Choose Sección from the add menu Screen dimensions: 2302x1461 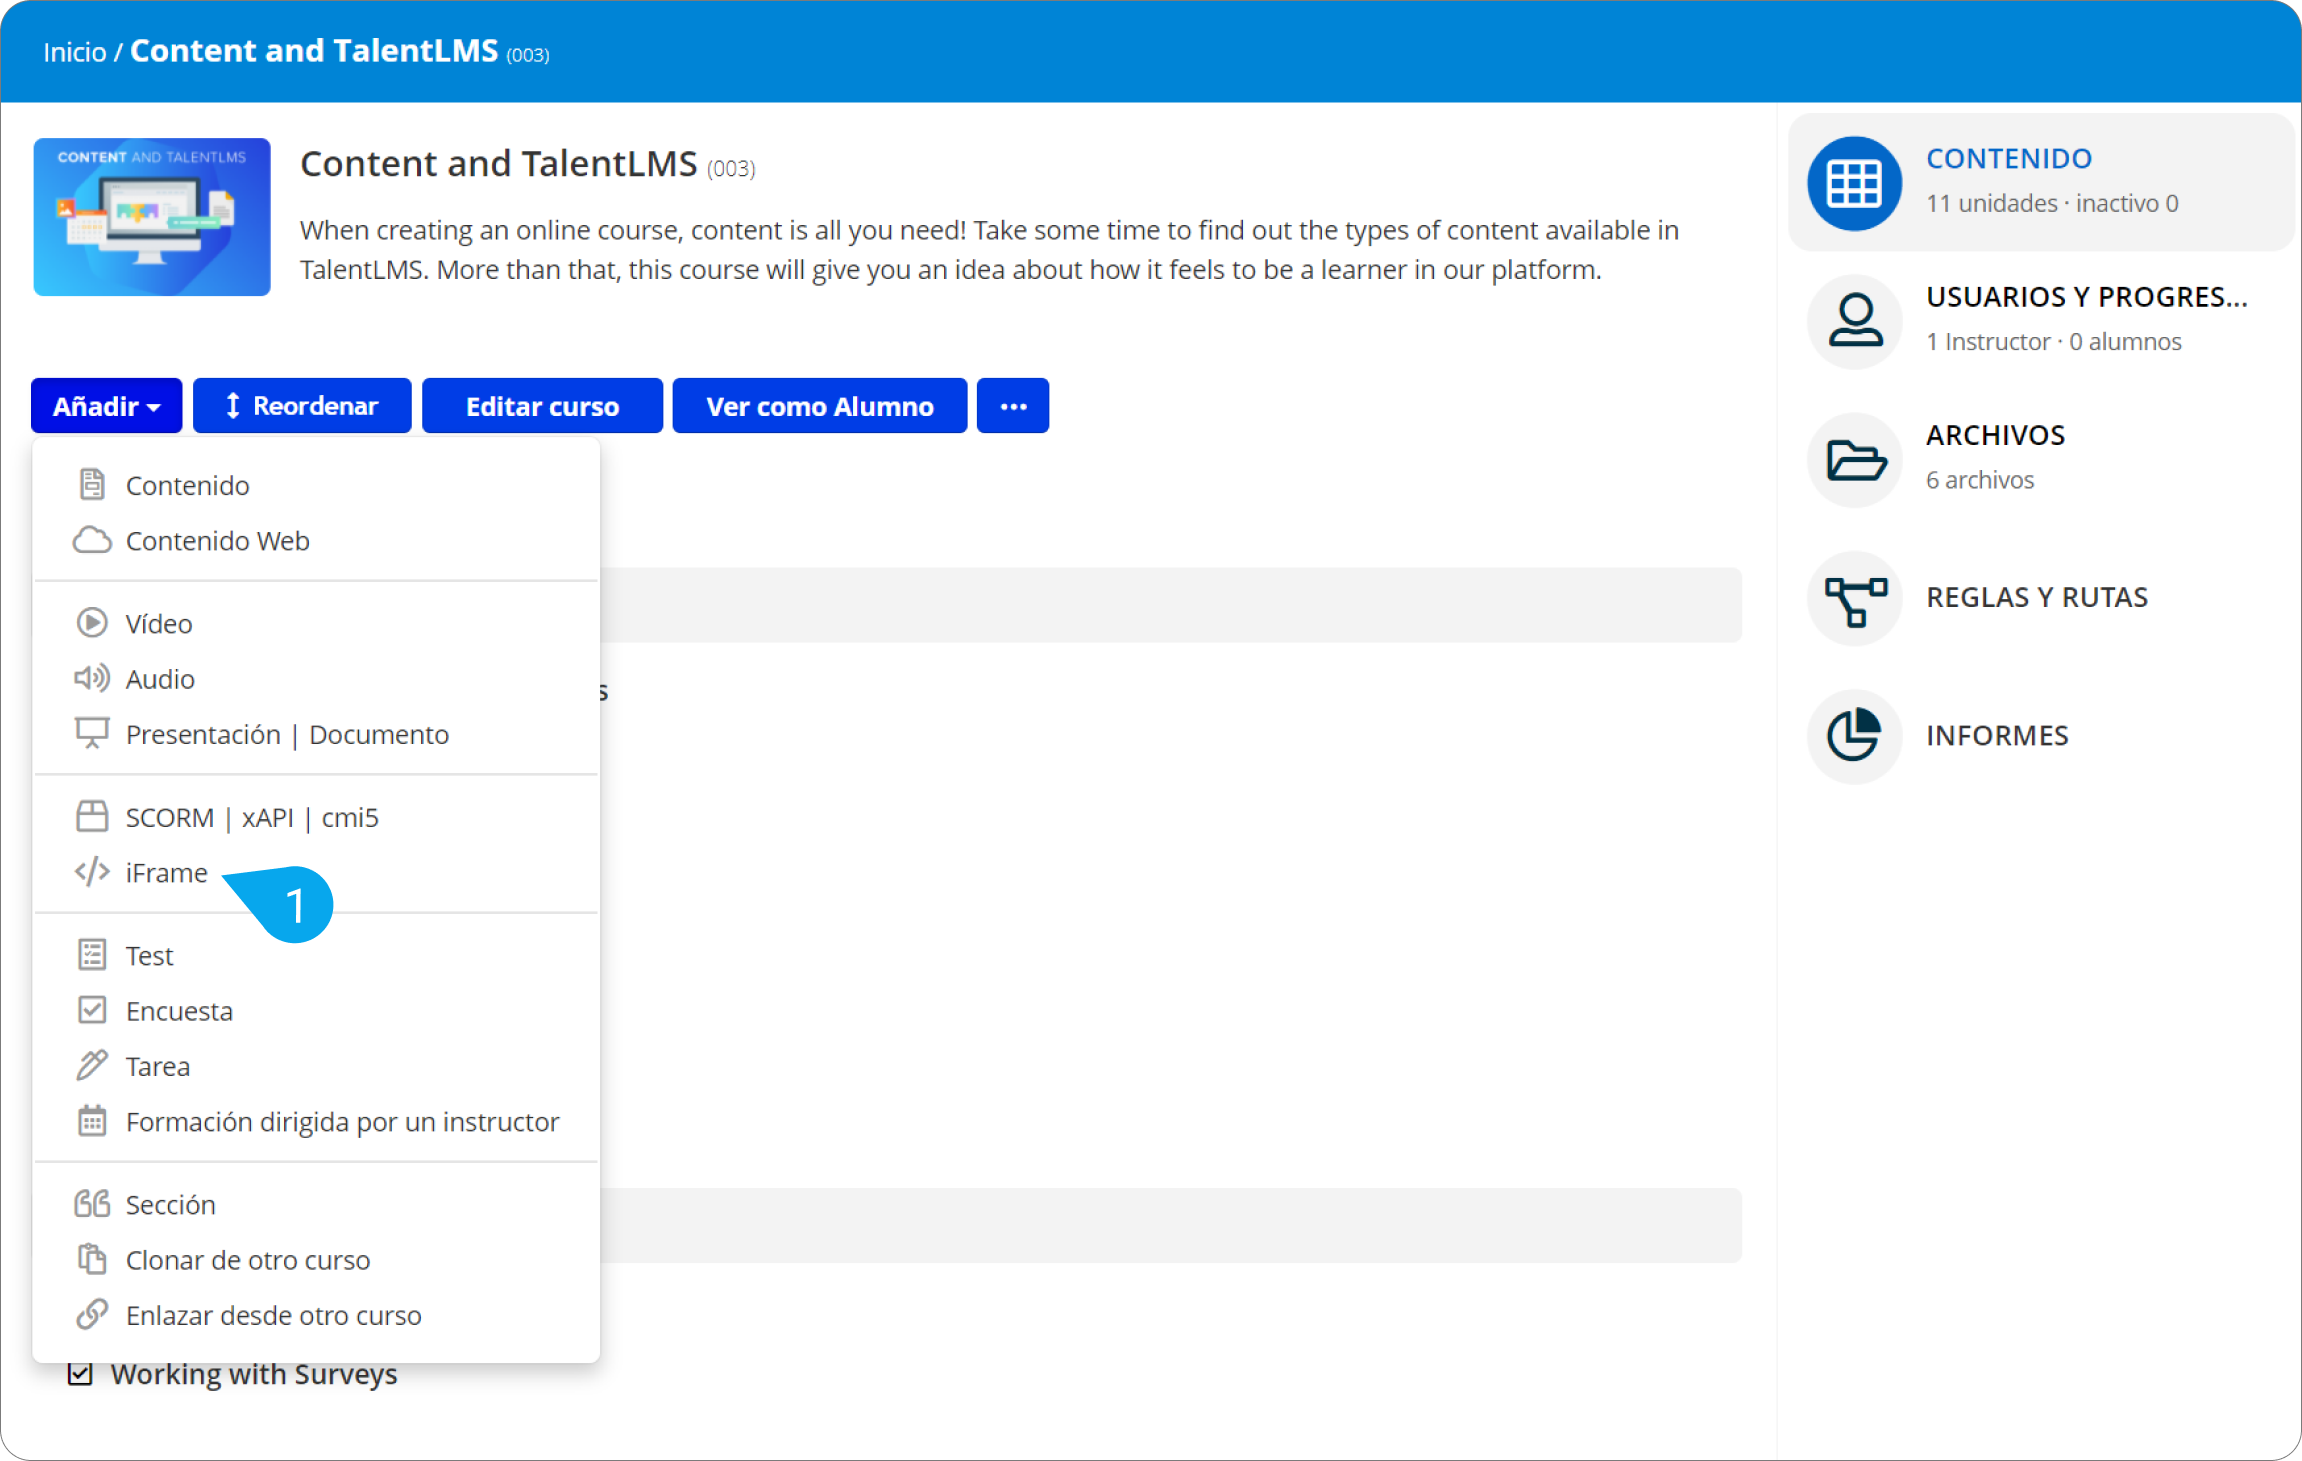316,1204
